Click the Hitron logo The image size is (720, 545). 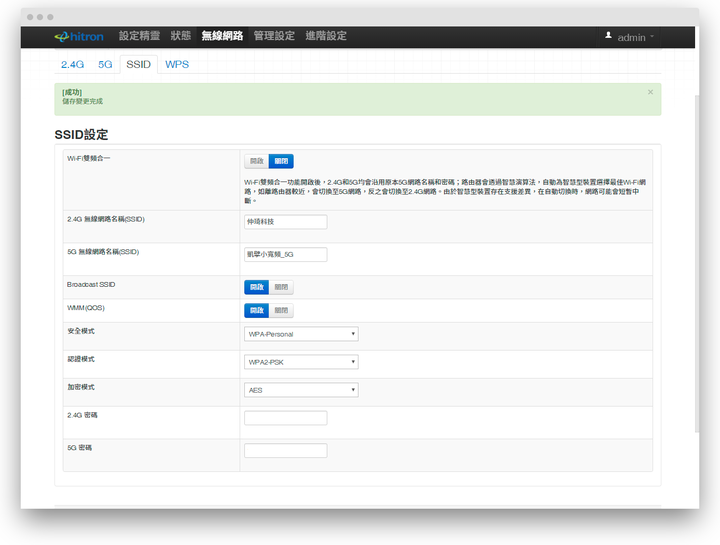coord(80,37)
